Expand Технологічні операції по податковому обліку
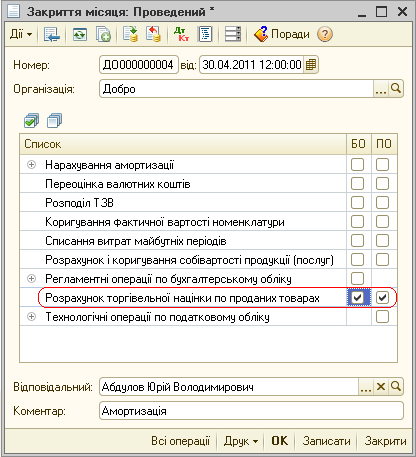The image size is (416, 457). (x=31, y=316)
